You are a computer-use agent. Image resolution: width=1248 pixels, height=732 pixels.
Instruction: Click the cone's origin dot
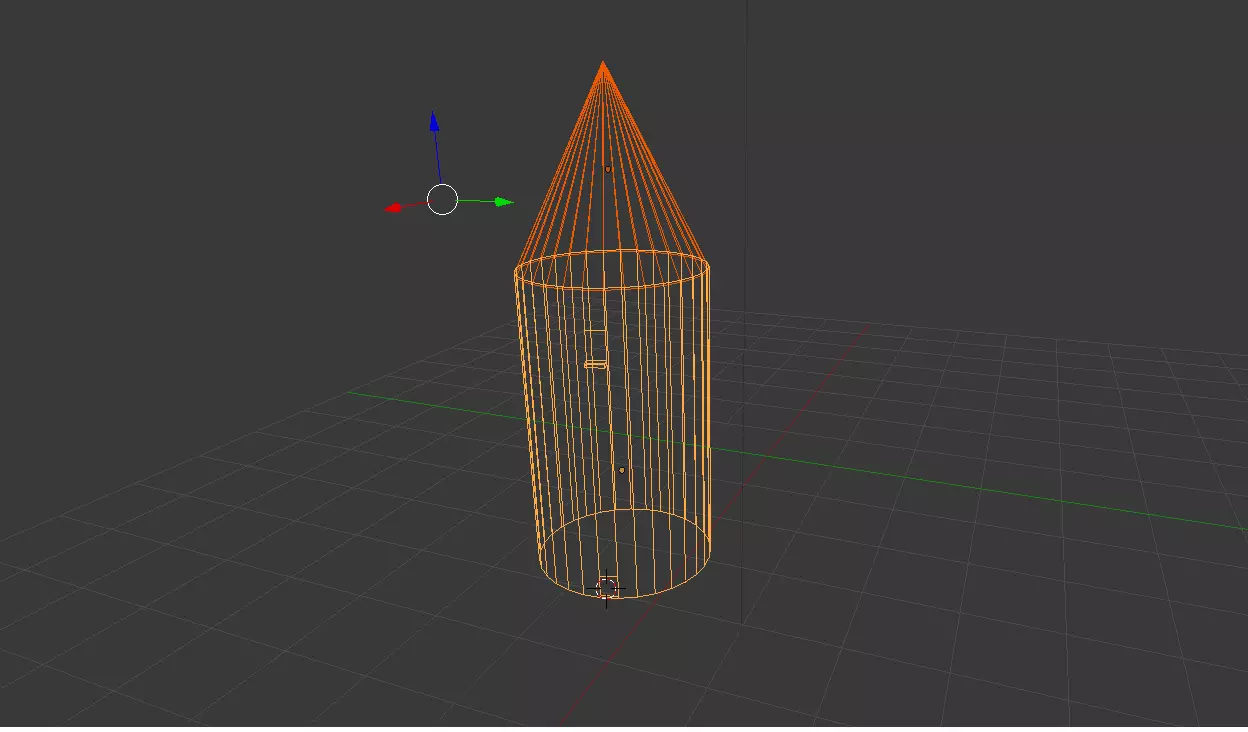click(607, 169)
